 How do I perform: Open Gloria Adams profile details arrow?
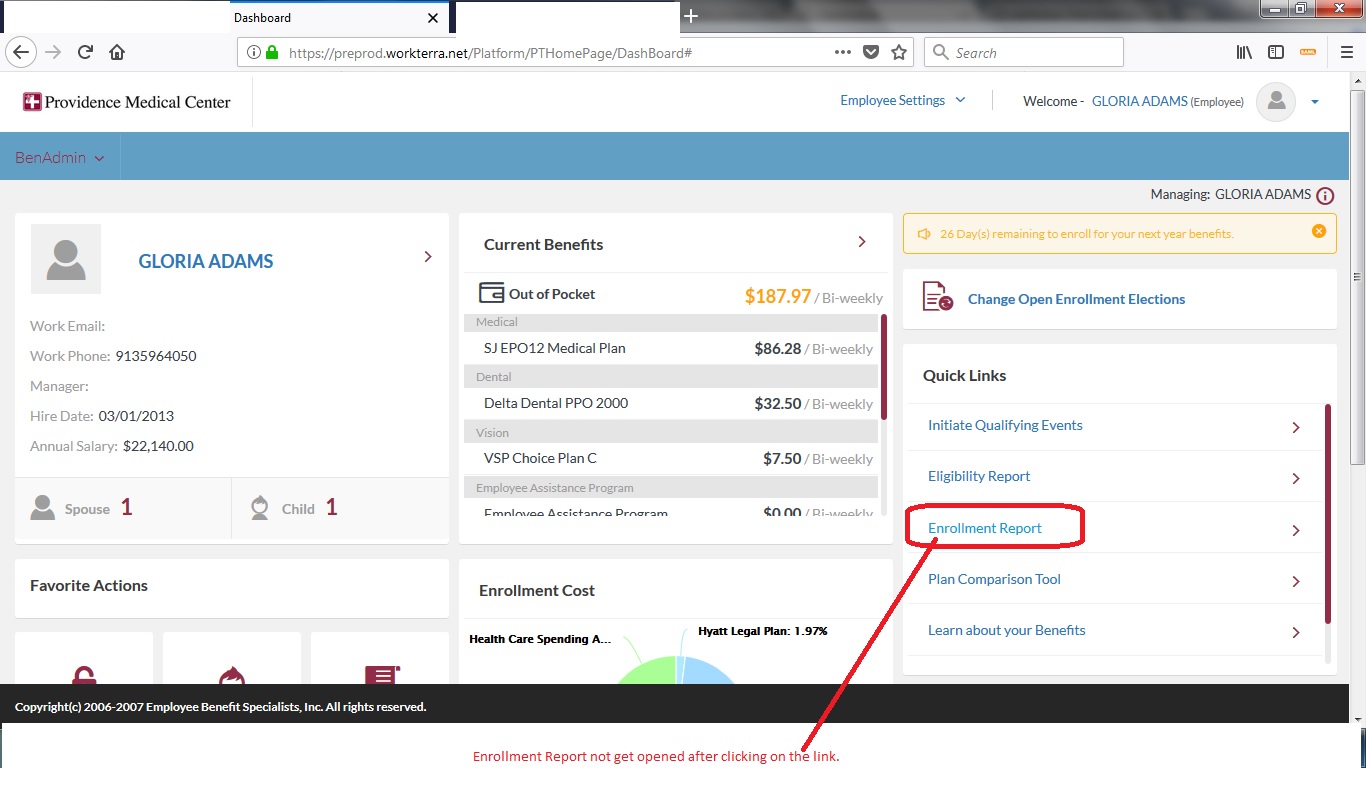click(428, 257)
